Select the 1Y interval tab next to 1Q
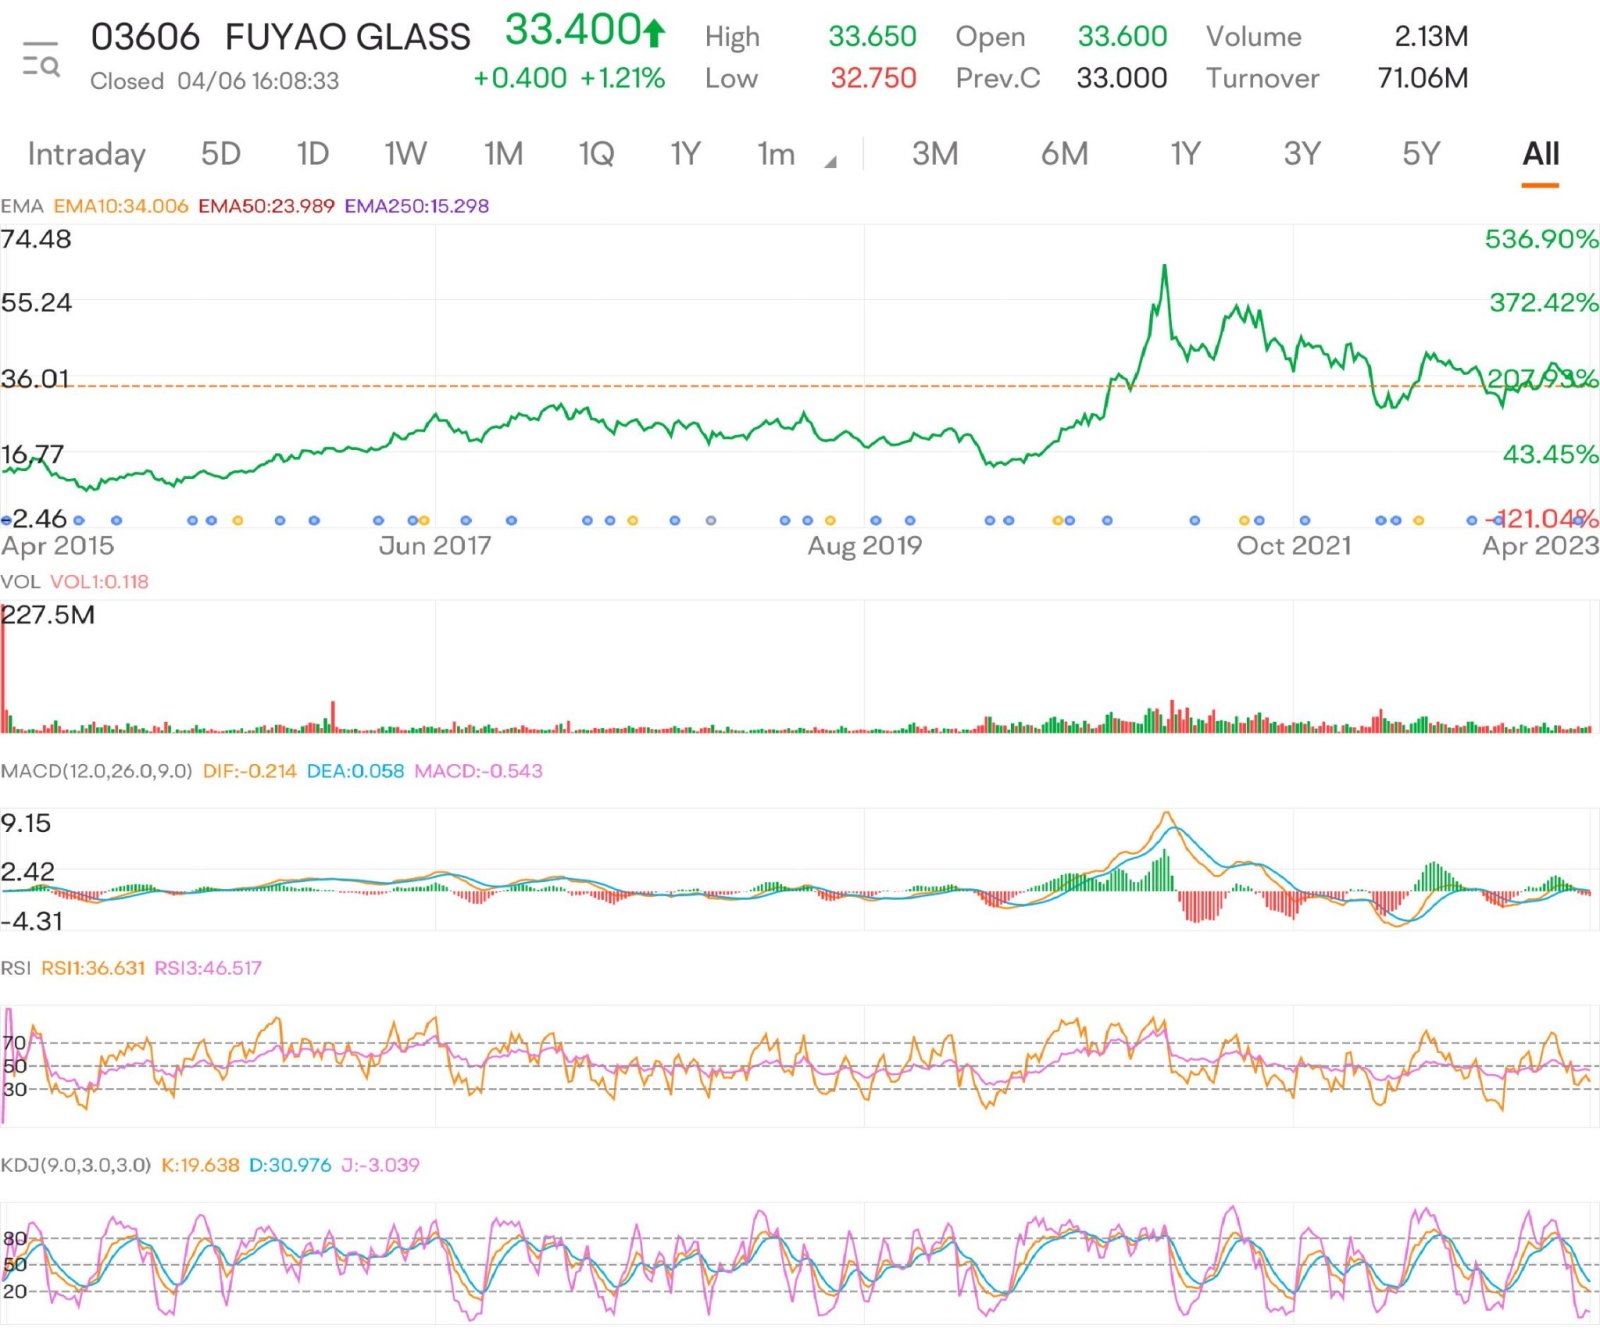1600x1339 pixels. coord(685,154)
